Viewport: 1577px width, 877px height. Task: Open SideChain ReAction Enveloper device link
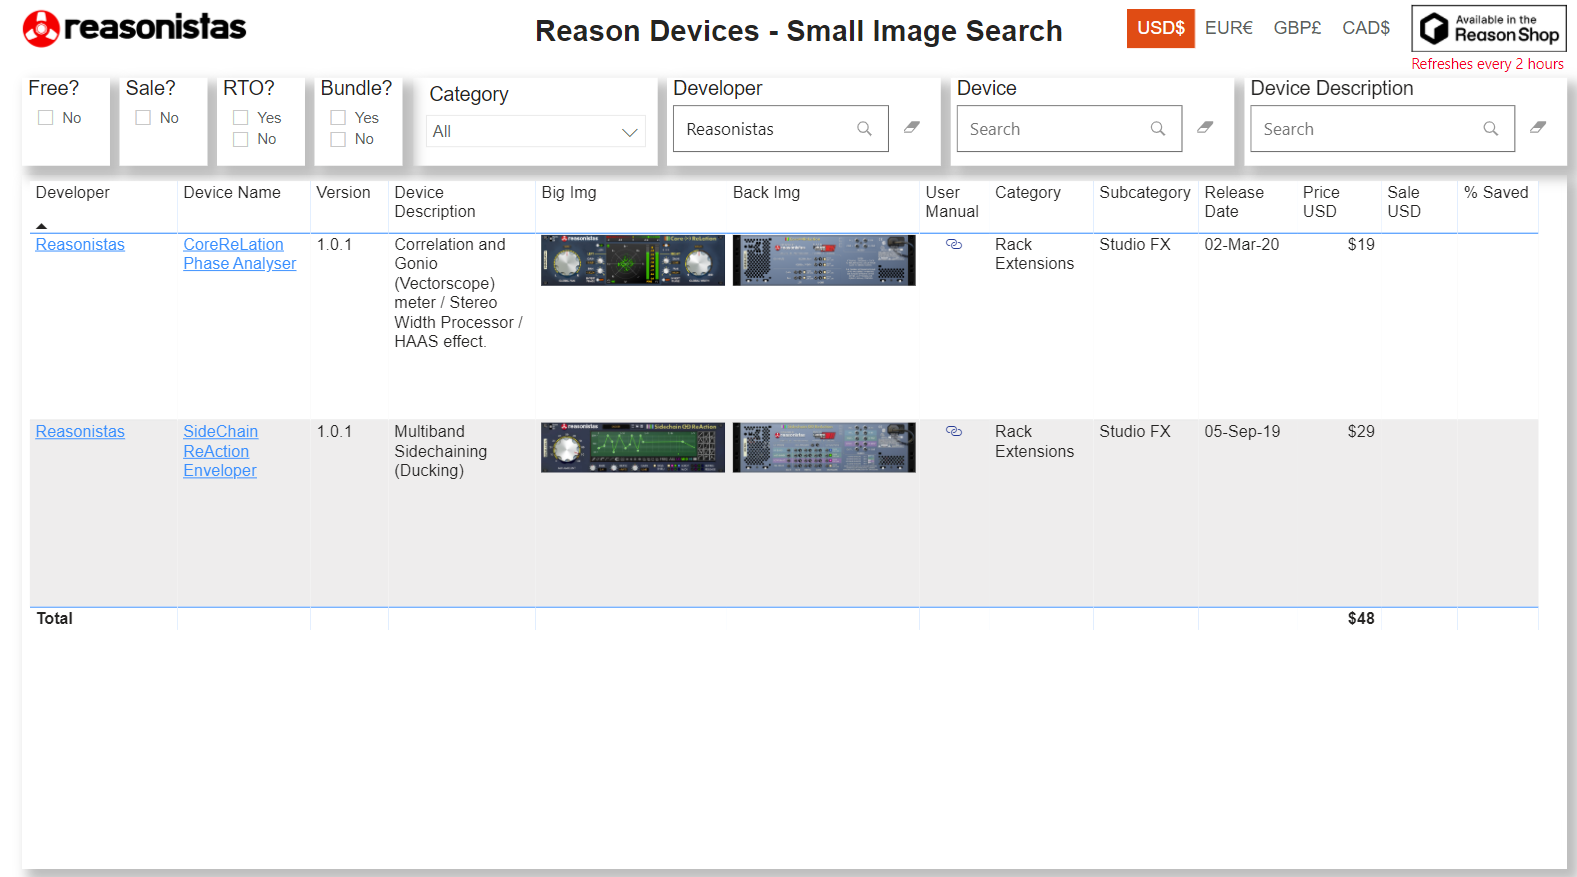(220, 451)
